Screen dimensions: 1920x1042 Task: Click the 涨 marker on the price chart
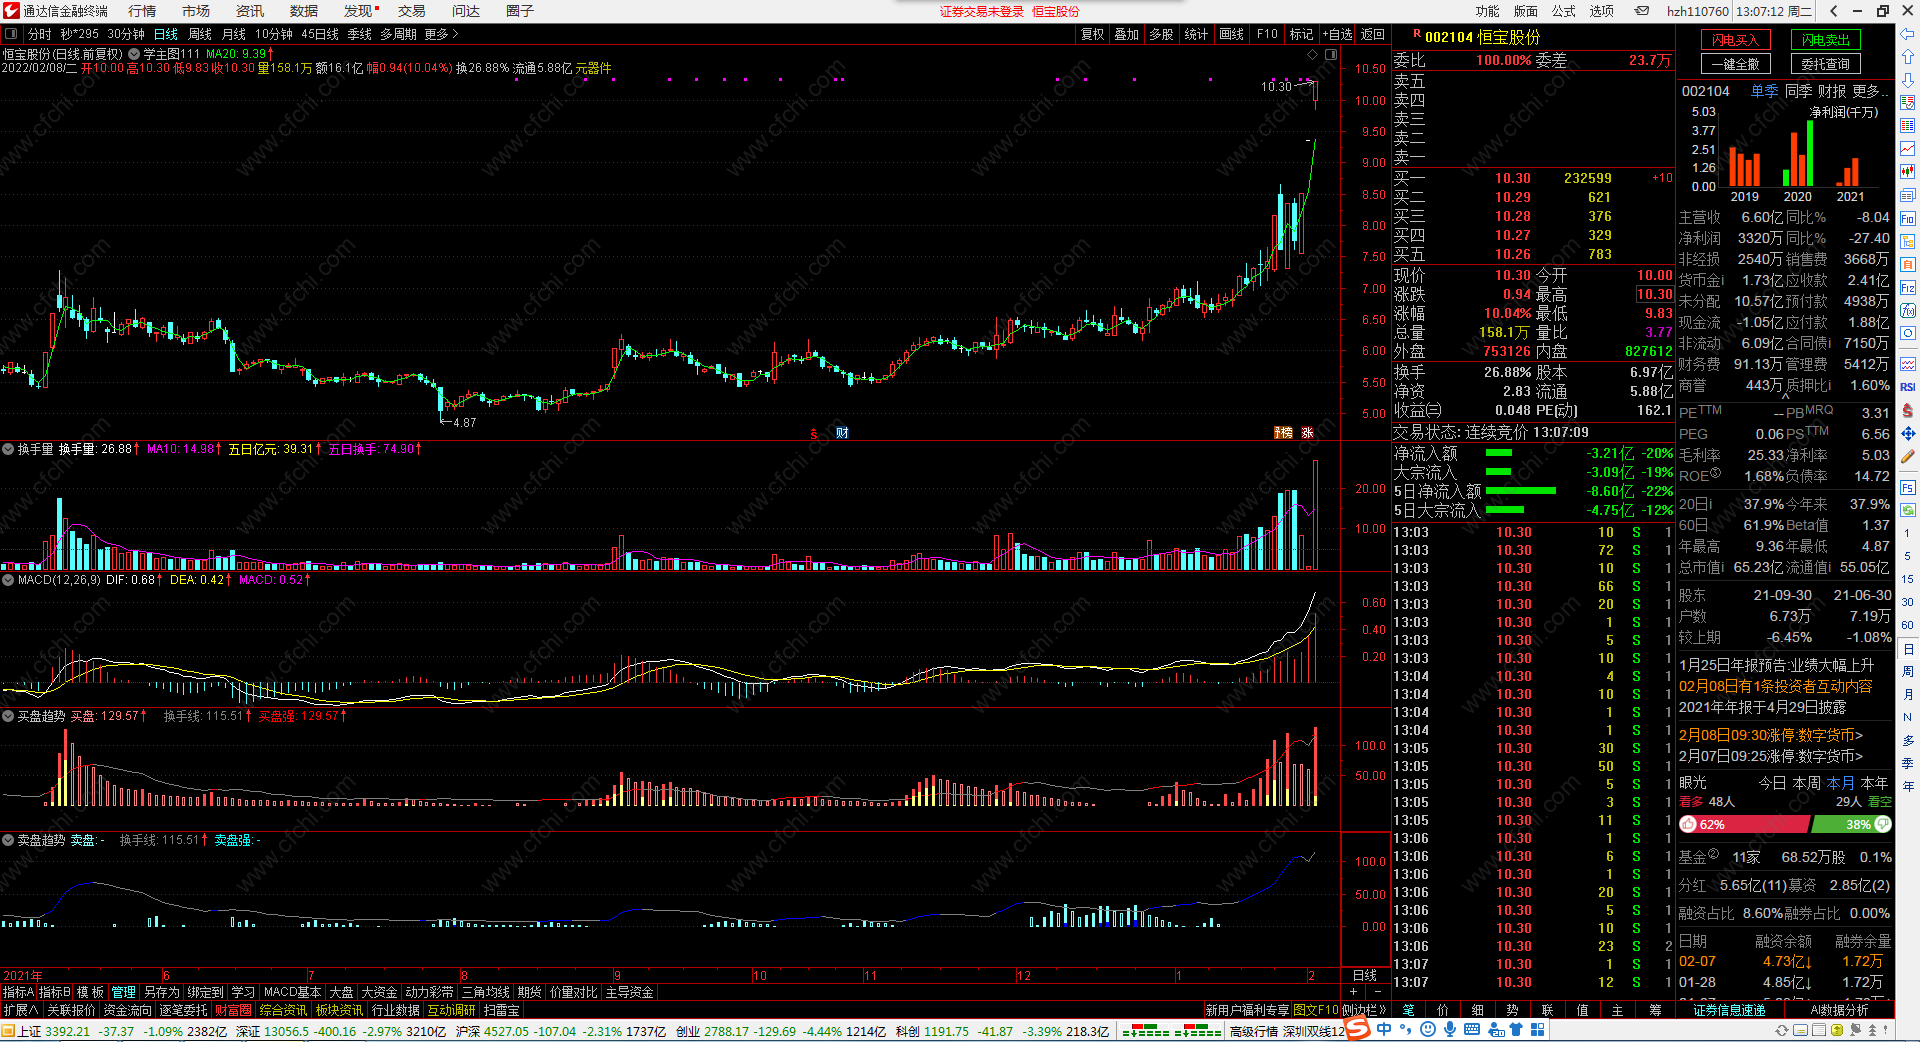pyautogui.click(x=1307, y=433)
